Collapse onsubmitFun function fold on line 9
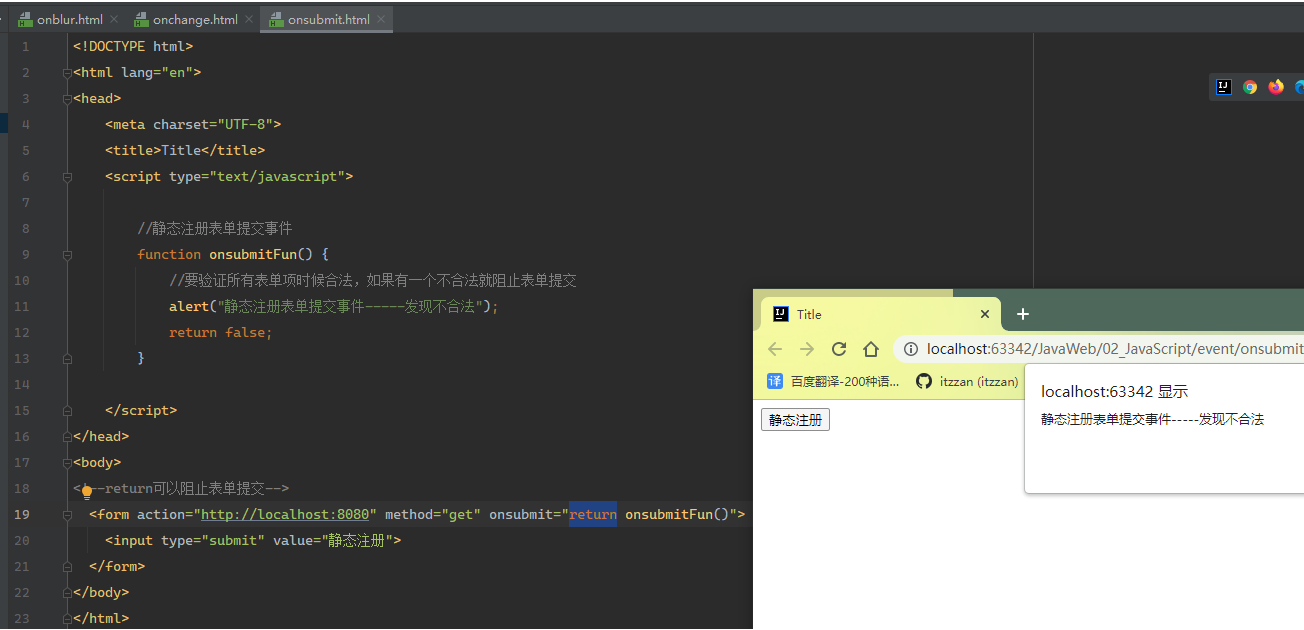 [67, 255]
